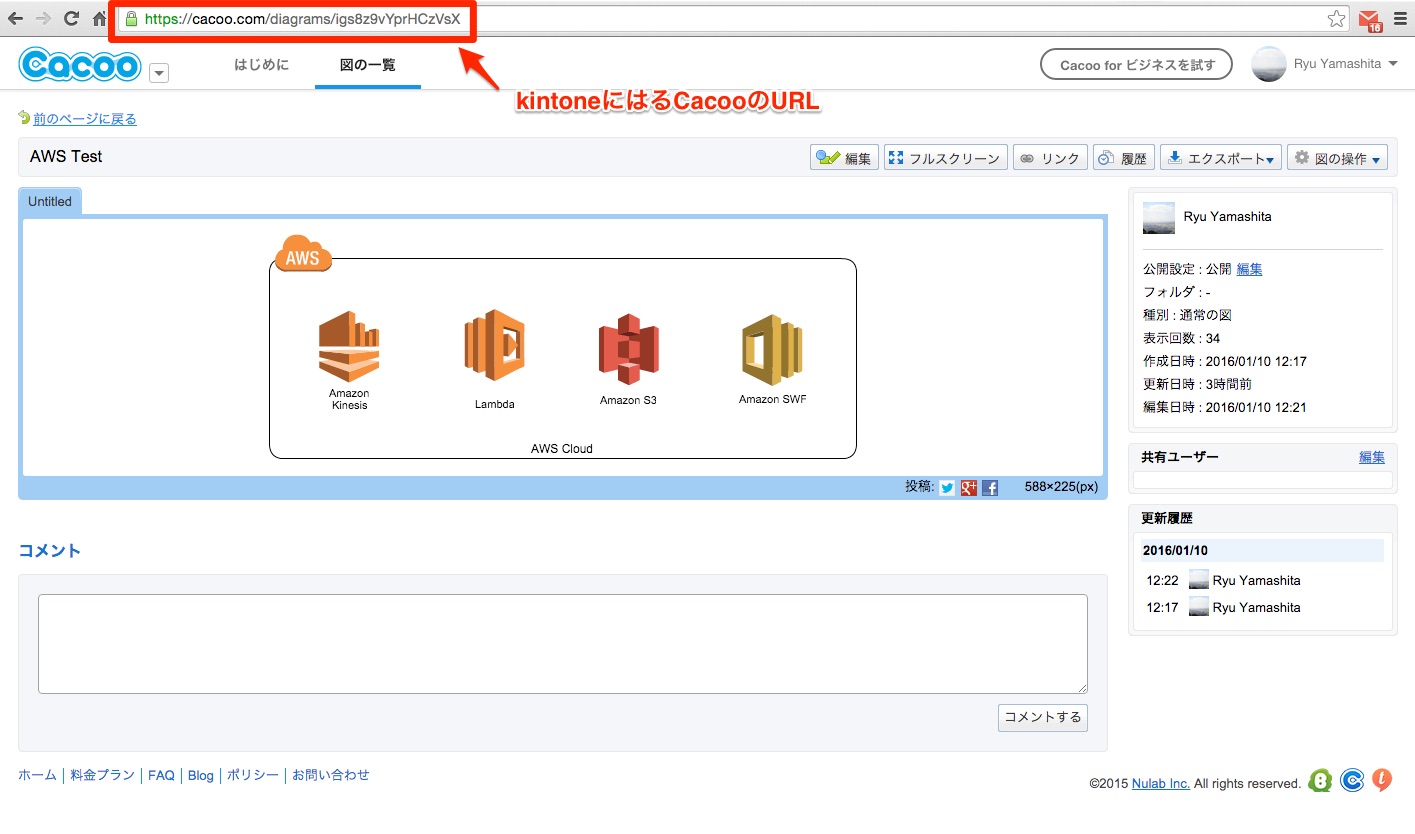Click the browser home icon
Screen dimensions: 1415x834
[99, 18]
